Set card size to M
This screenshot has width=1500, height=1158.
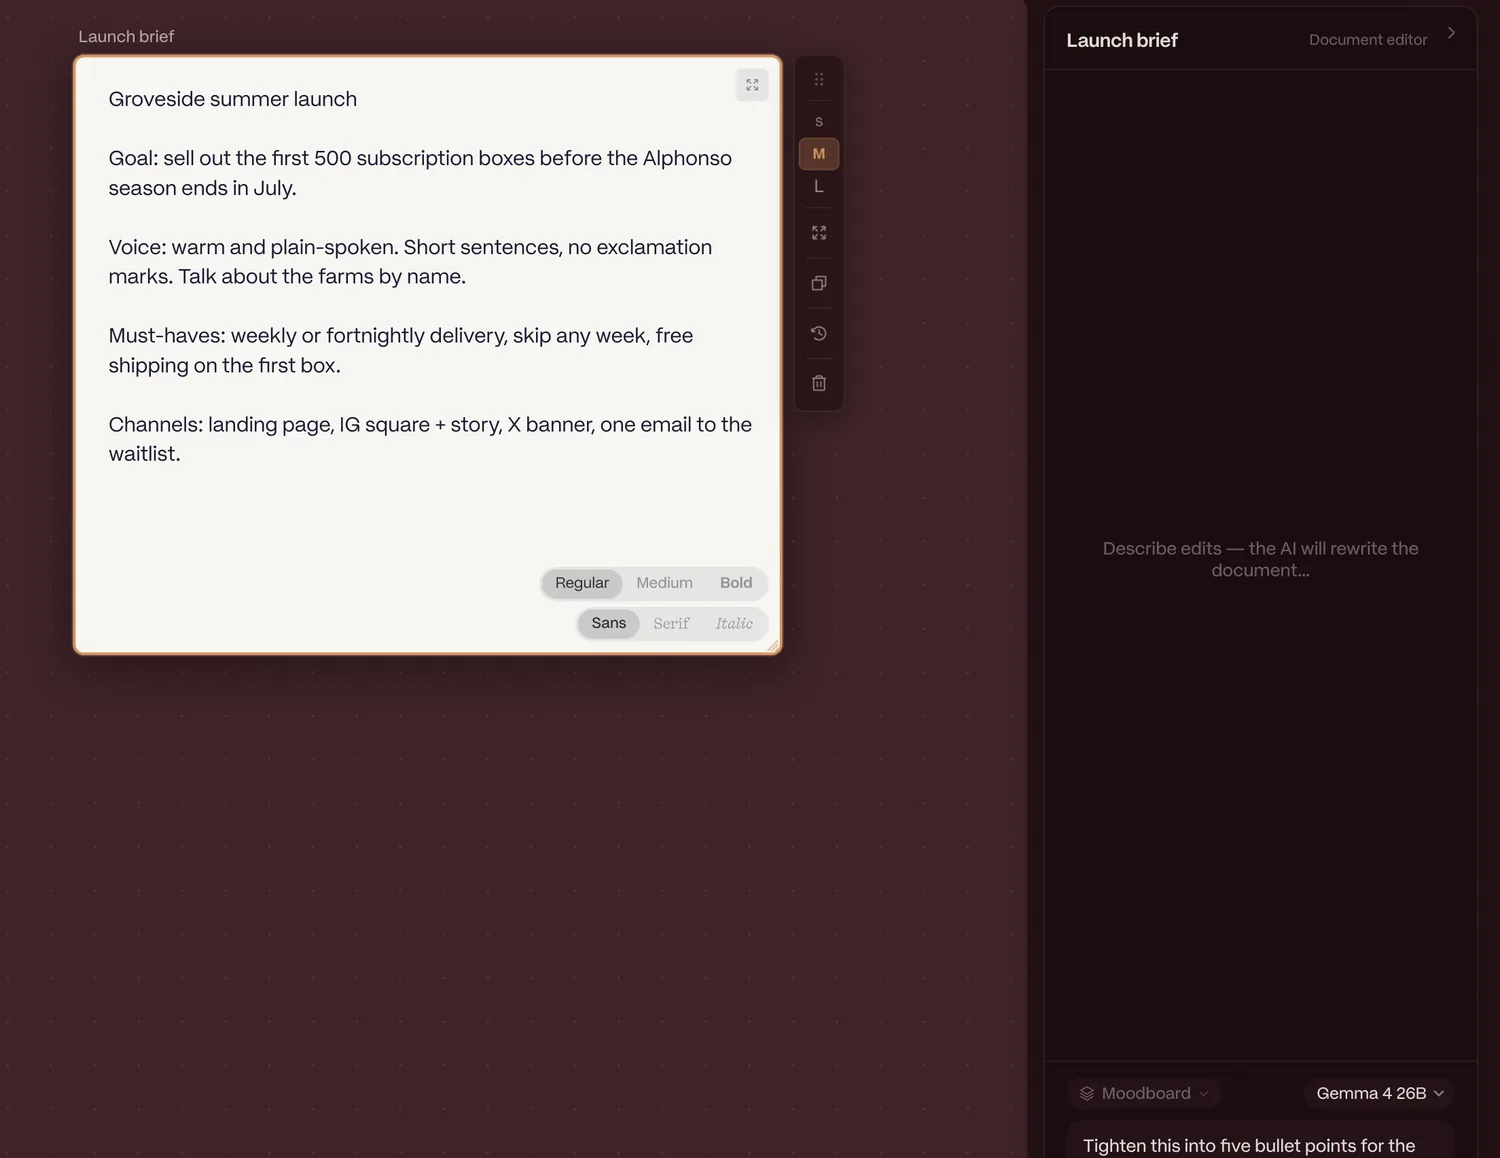tap(819, 154)
